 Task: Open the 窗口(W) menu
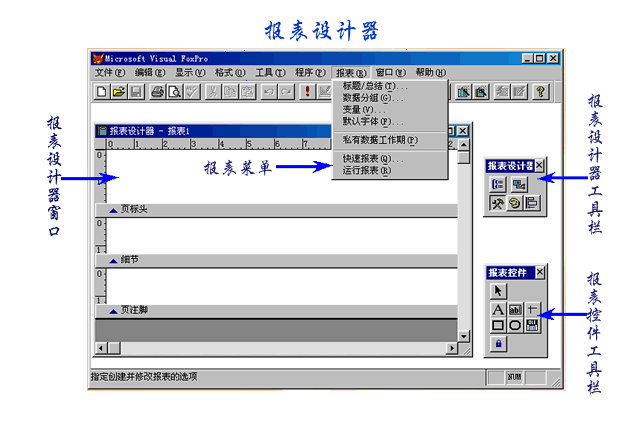pyautogui.click(x=390, y=73)
